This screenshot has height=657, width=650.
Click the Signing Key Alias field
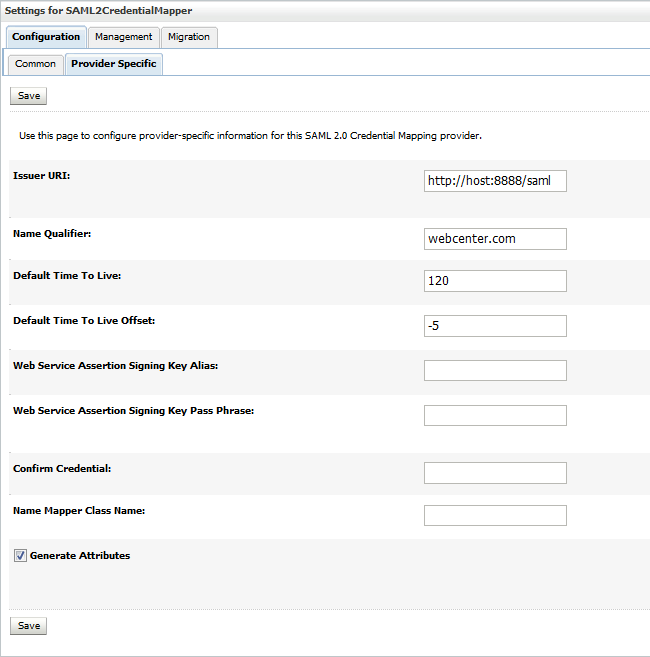[x=495, y=370]
